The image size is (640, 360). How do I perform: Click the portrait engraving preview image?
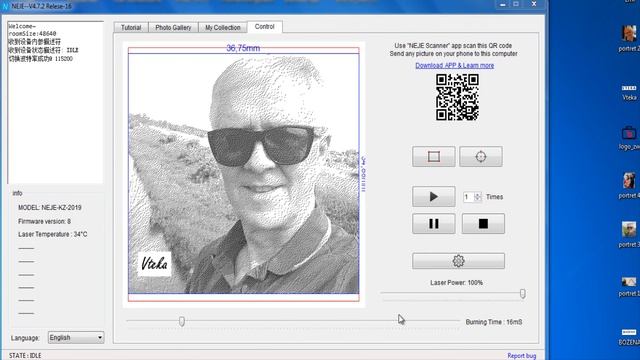244,173
